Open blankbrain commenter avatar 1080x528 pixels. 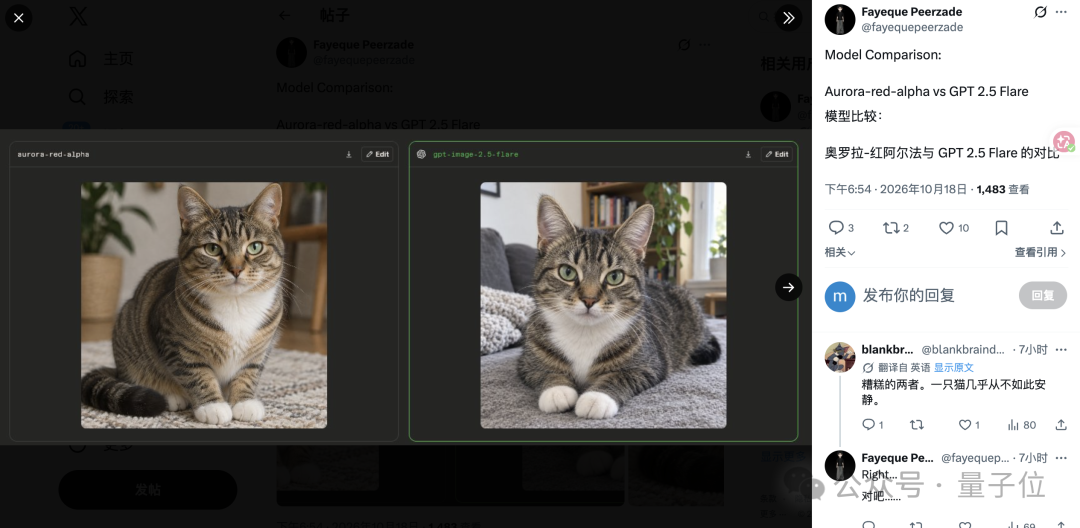(840, 357)
